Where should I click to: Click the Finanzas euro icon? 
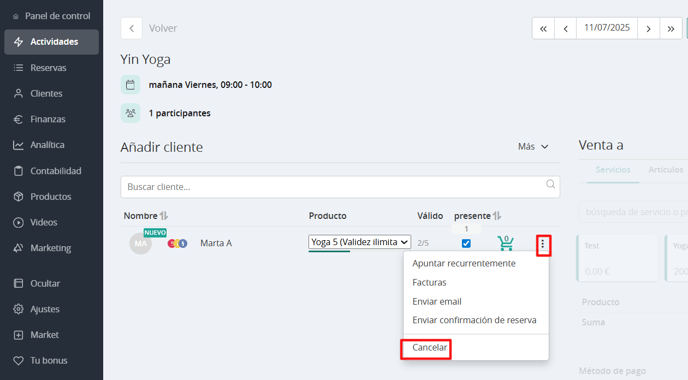point(18,119)
